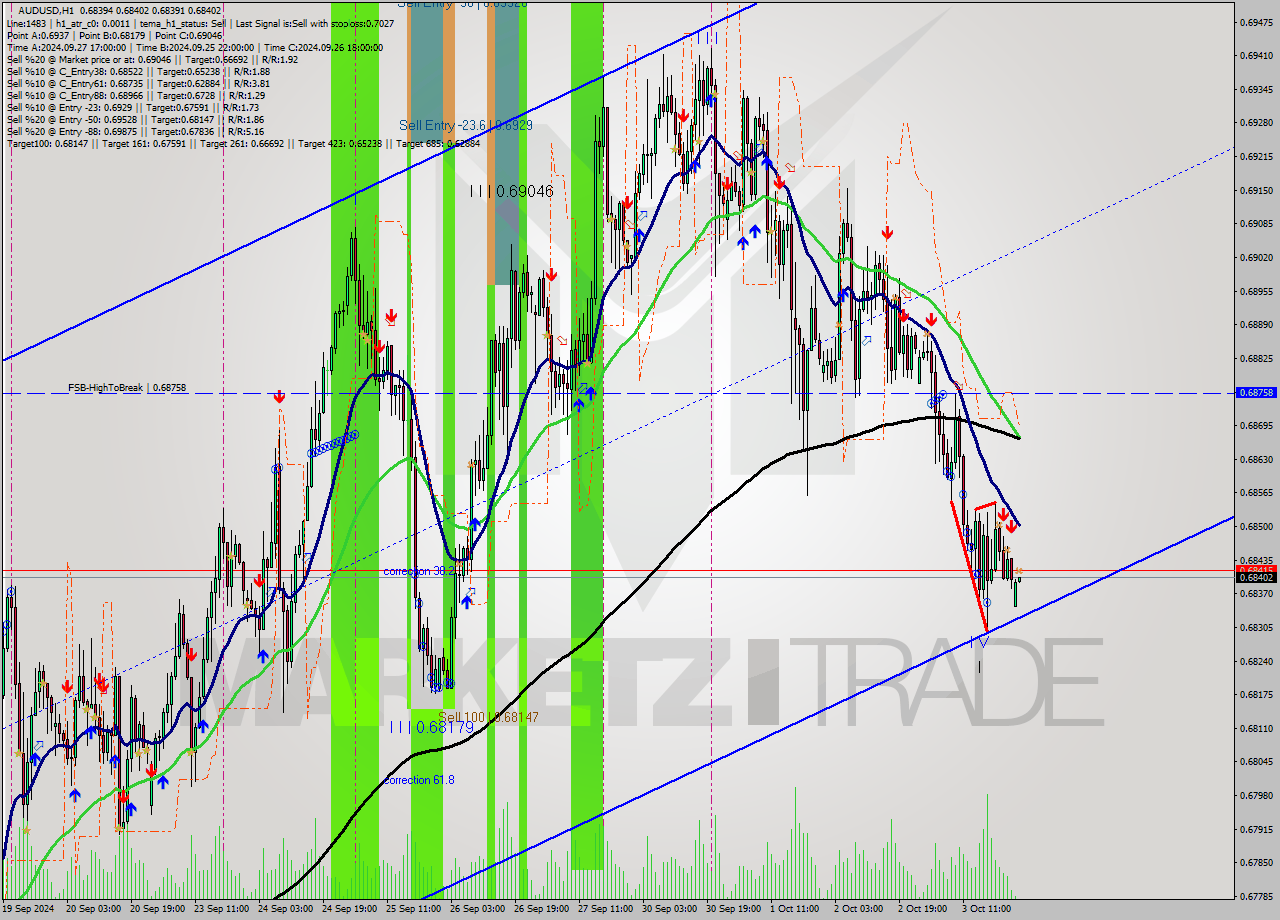
Task: Click the '24 Sep 19:00' time axis label
Action: coord(350,910)
